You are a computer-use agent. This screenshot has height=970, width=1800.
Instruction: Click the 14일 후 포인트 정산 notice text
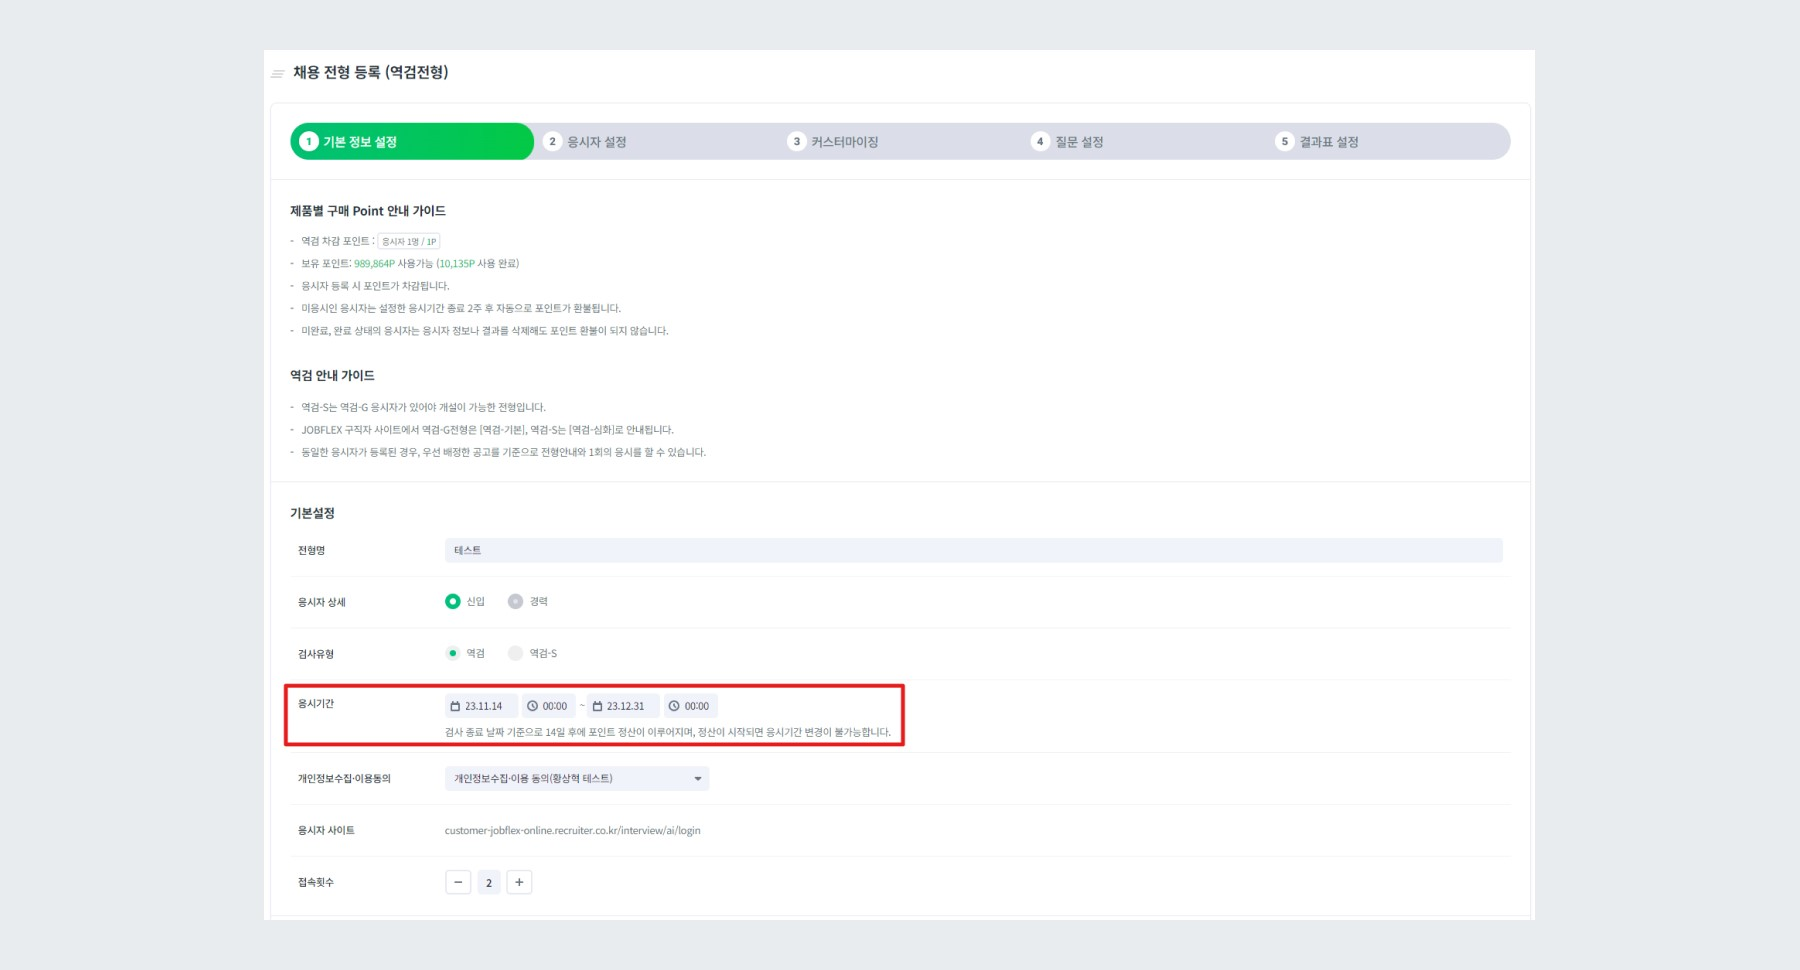pyautogui.click(x=667, y=732)
